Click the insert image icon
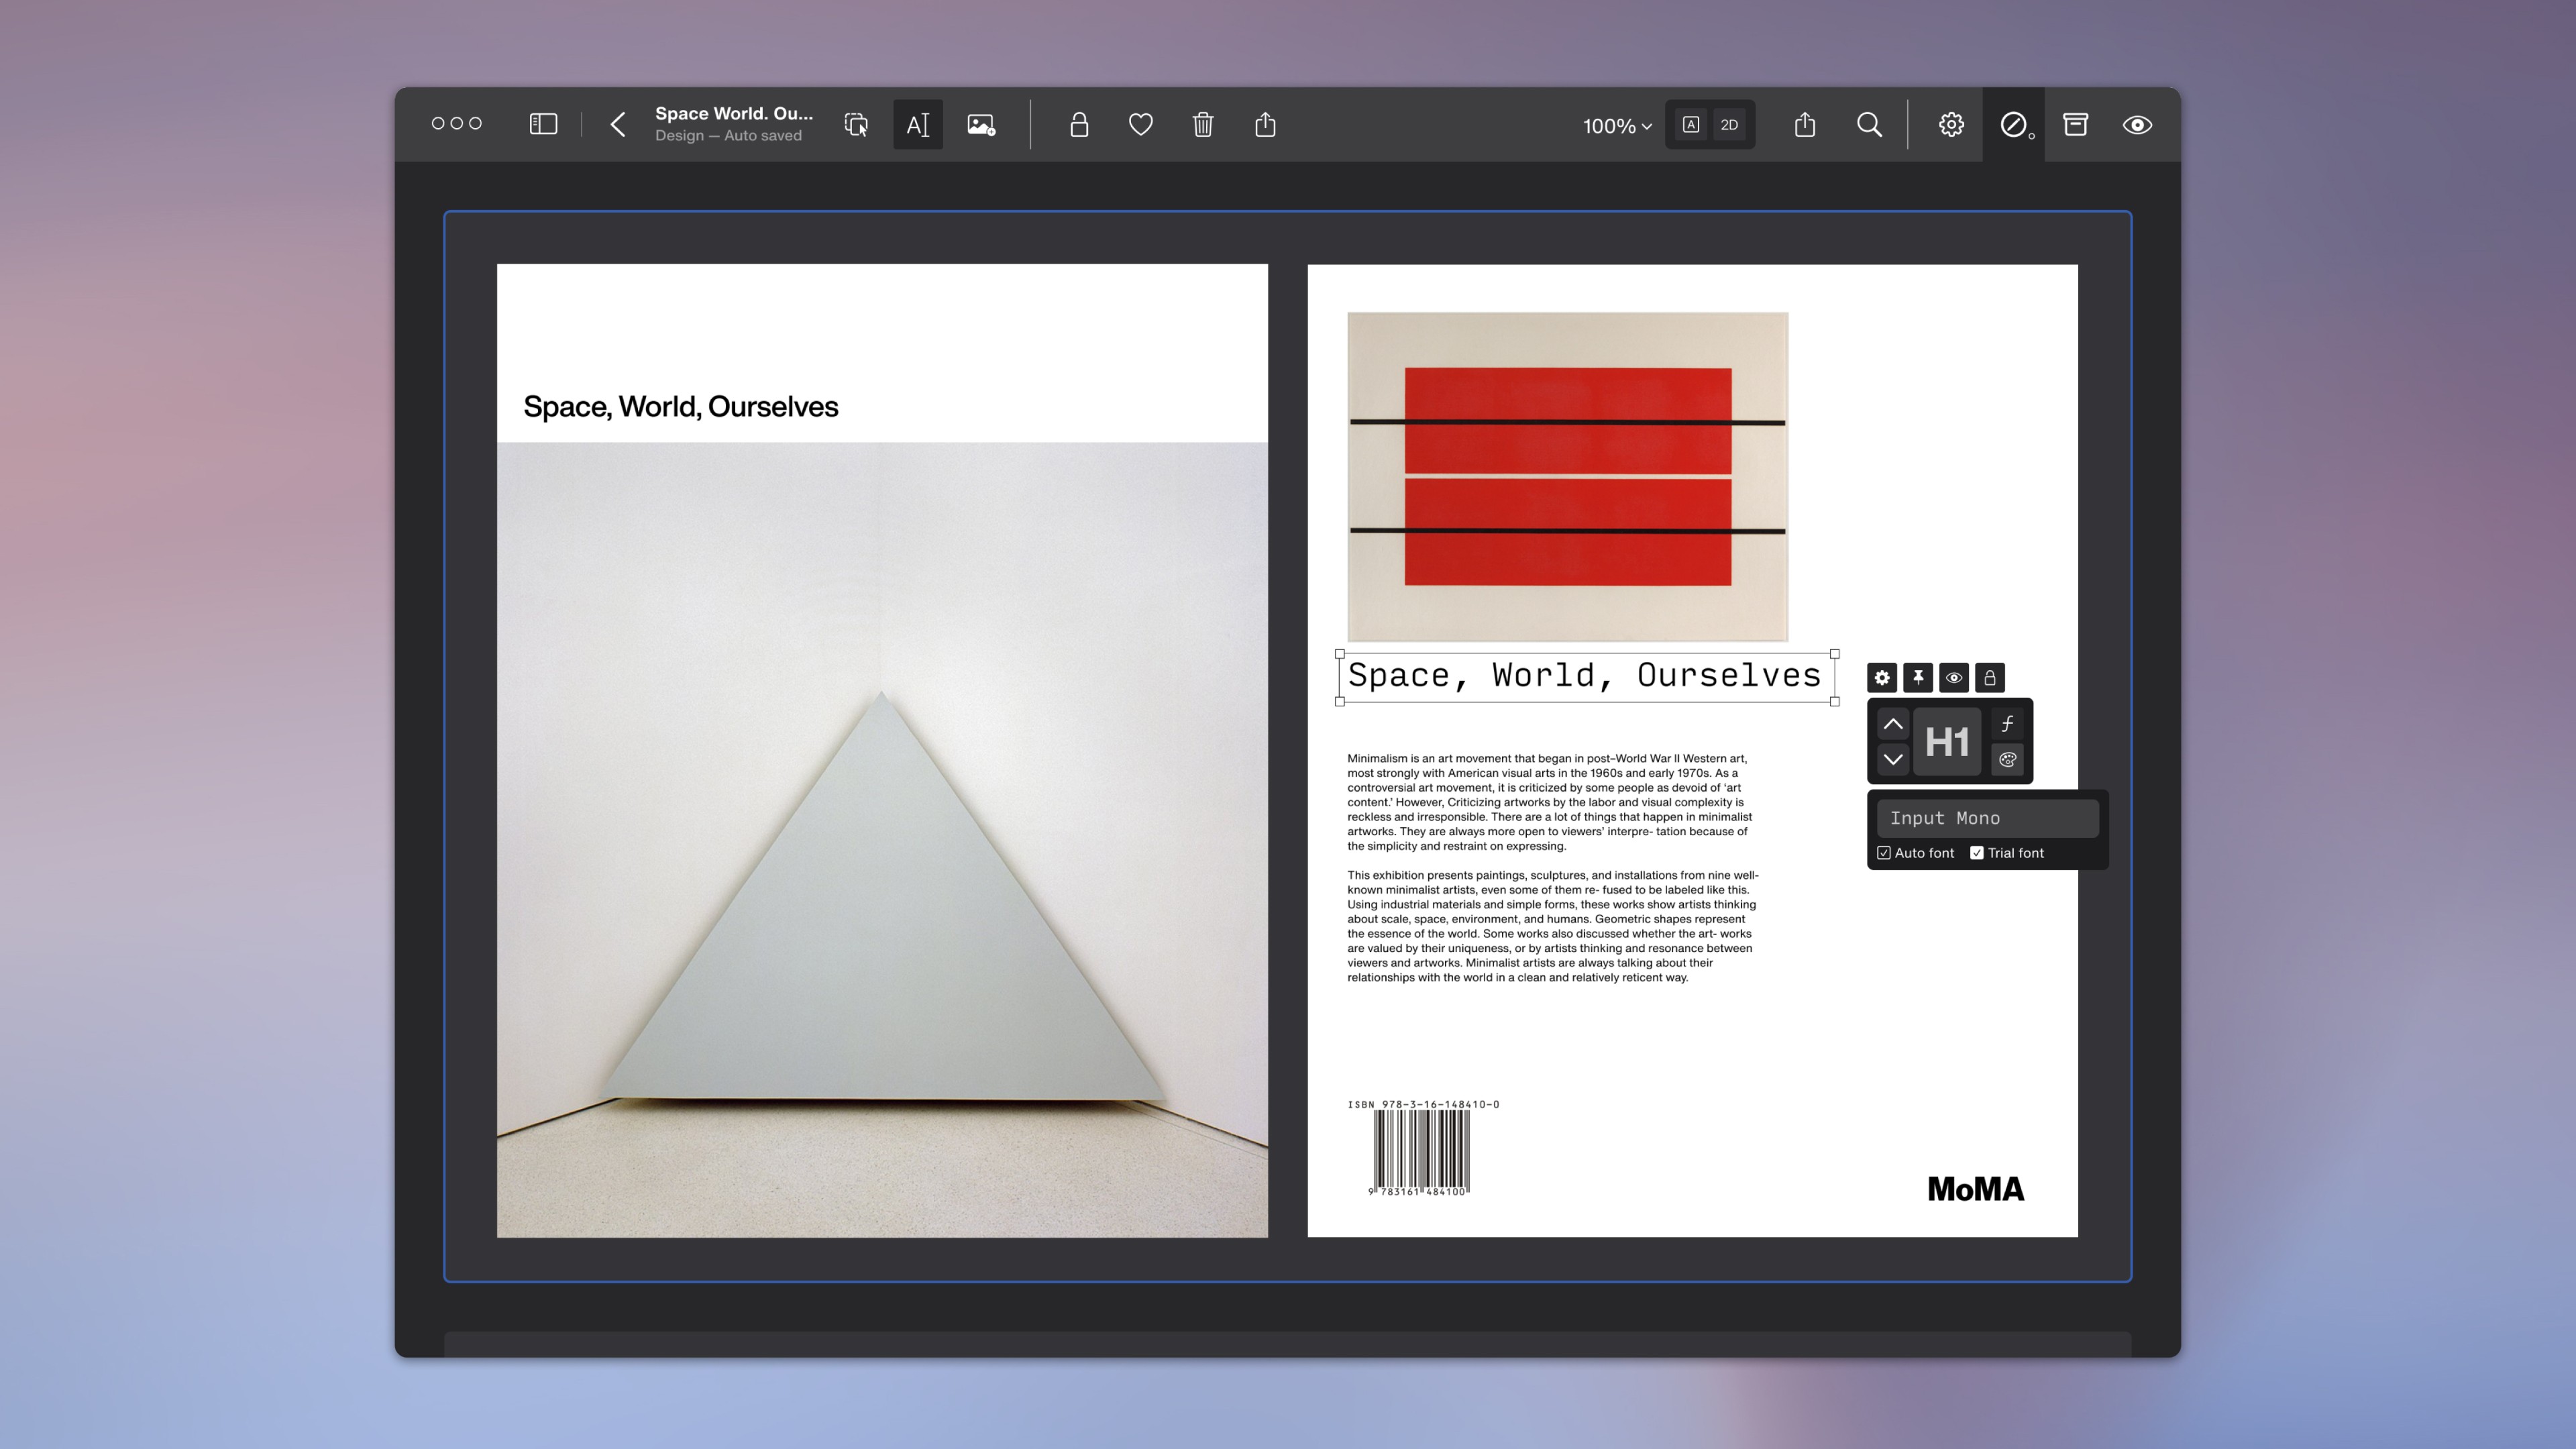Viewport: 2576px width, 1449px height. pyautogui.click(x=980, y=125)
